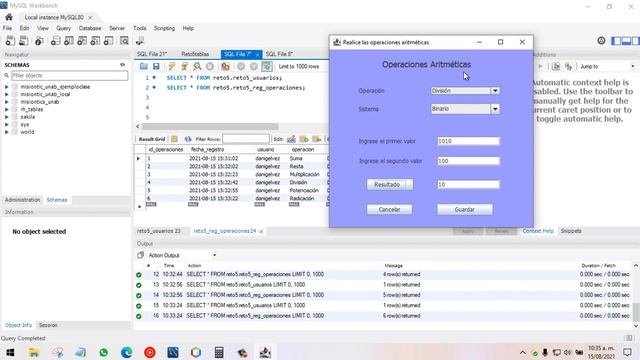Click the Context Help link
Image resolution: width=640 pixels, height=360 pixels.
(x=538, y=231)
